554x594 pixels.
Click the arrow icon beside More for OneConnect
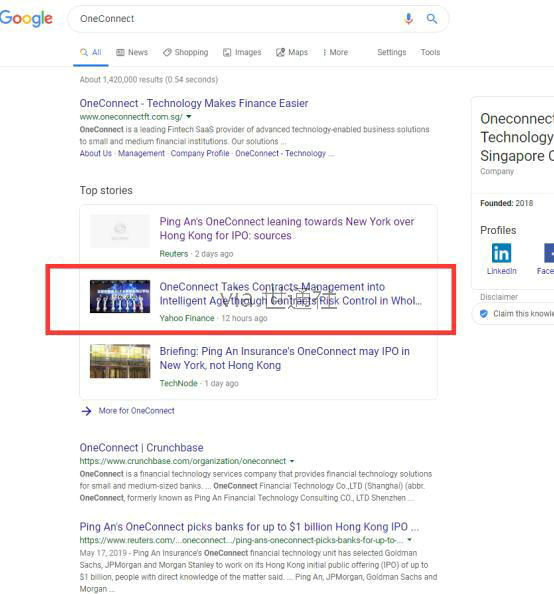86,411
